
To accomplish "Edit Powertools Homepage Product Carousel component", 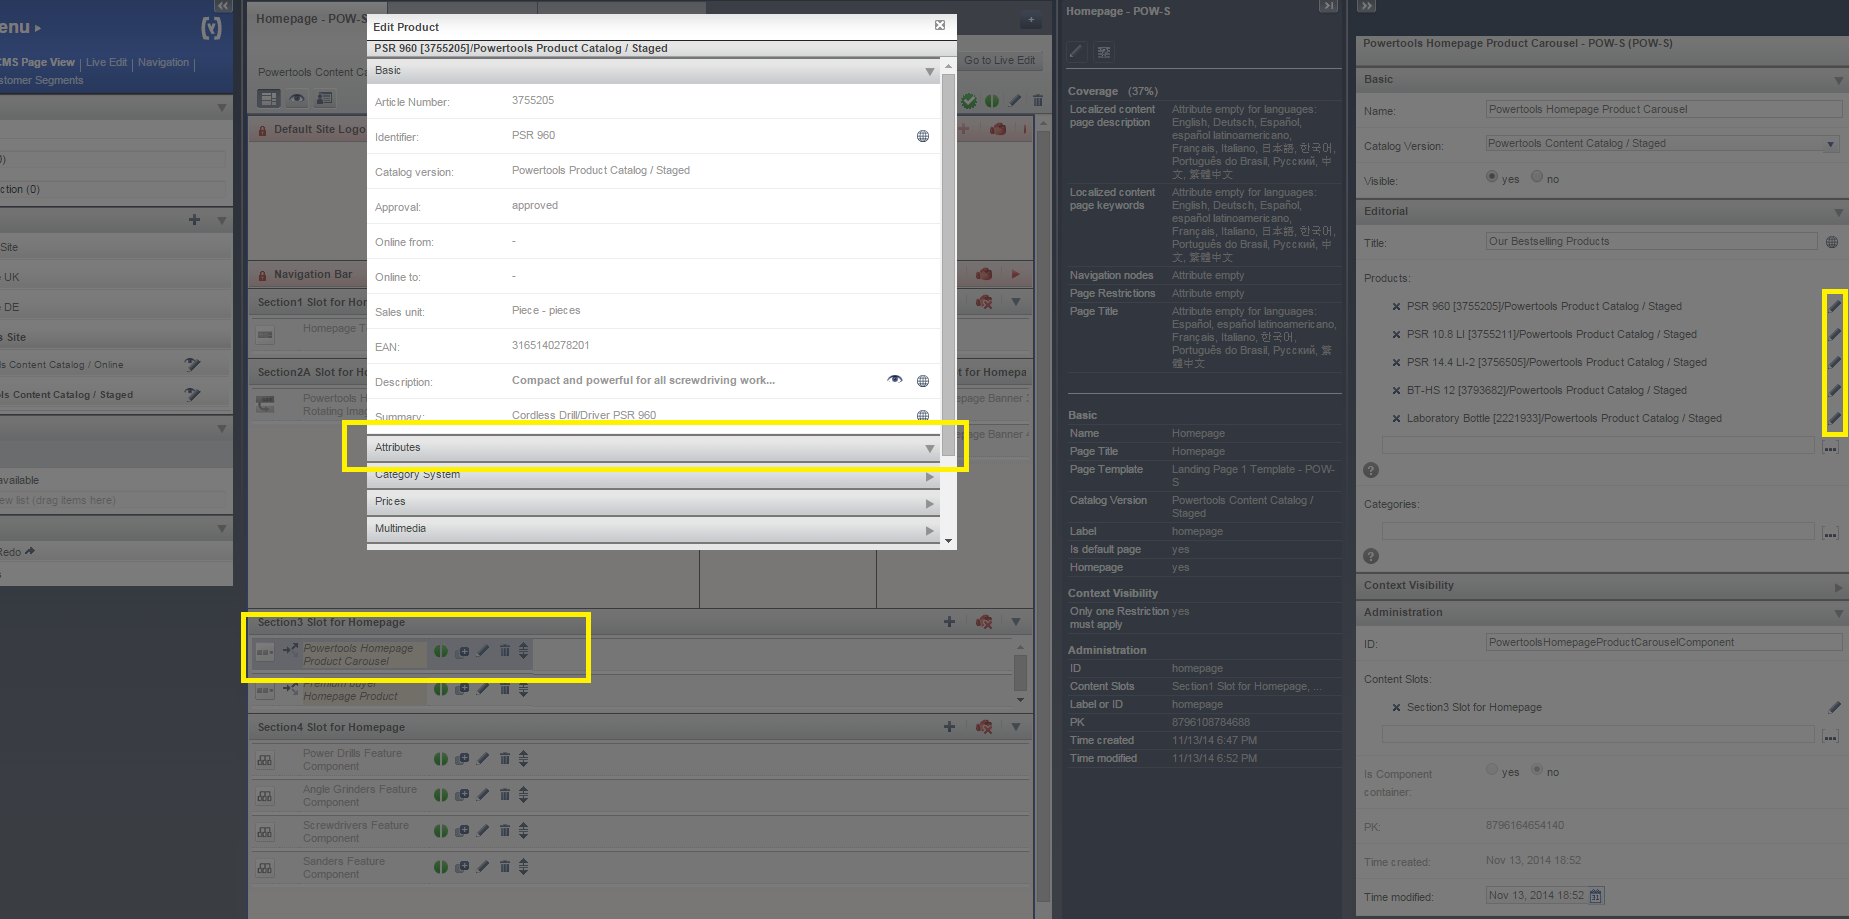I will pos(483,651).
